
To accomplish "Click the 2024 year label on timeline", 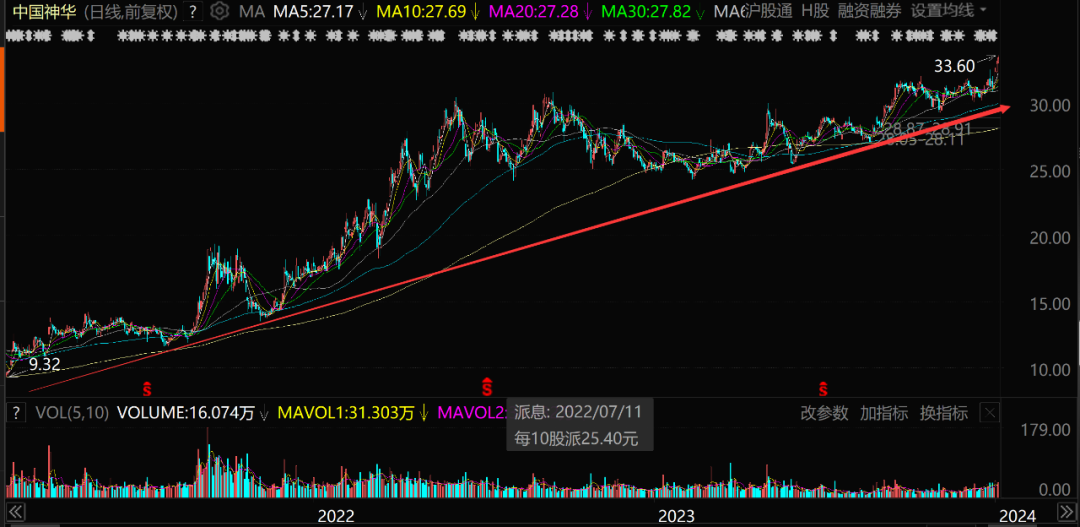I will pos(1017,515).
